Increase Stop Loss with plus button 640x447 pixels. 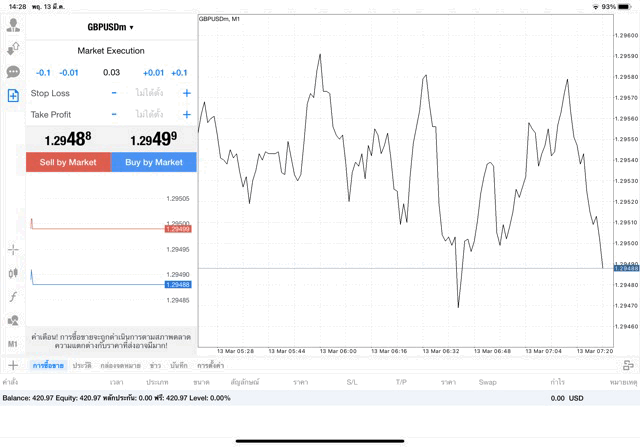186,93
